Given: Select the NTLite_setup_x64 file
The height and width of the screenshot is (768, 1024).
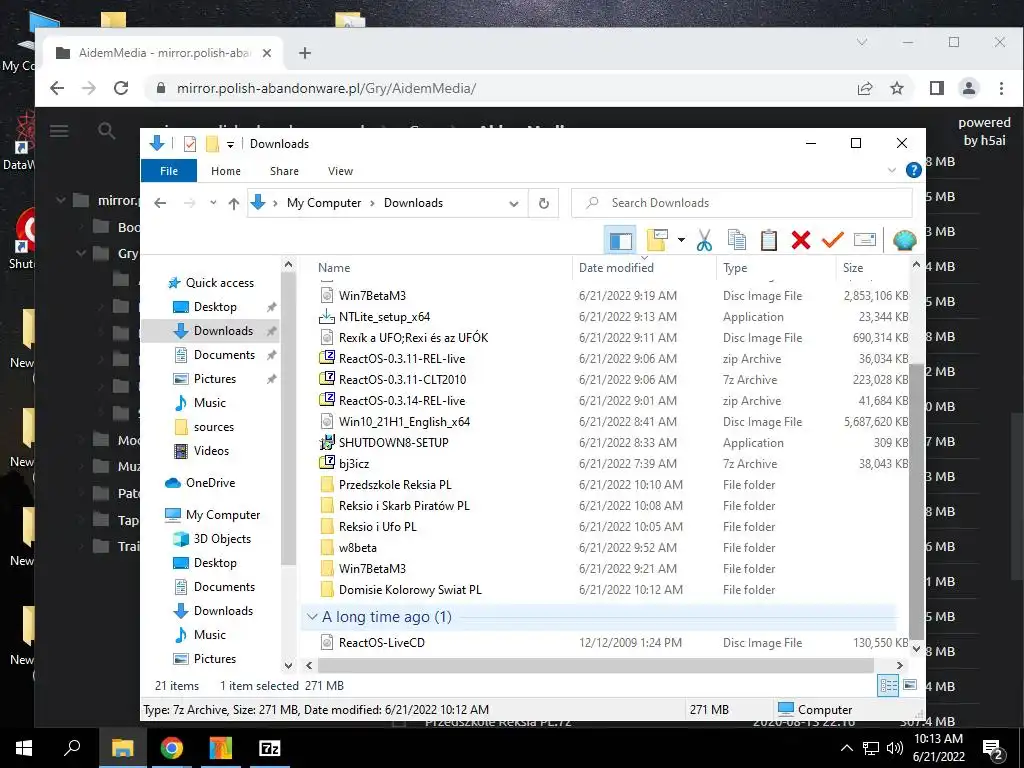Looking at the screenshot, I should [384, 317].
